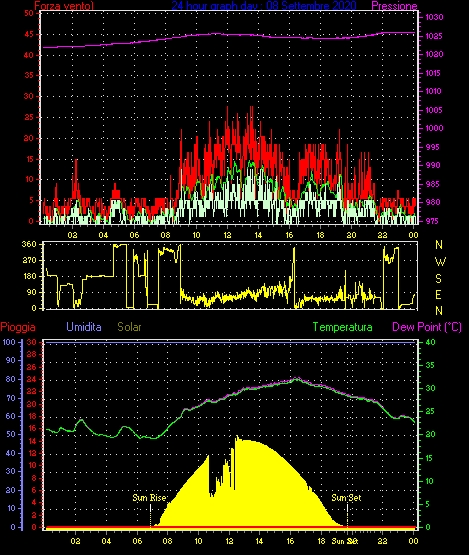This screenshot has width=469, height=555.
Task: Click the Forza vento legend label
Action: (x=64, y=6)
